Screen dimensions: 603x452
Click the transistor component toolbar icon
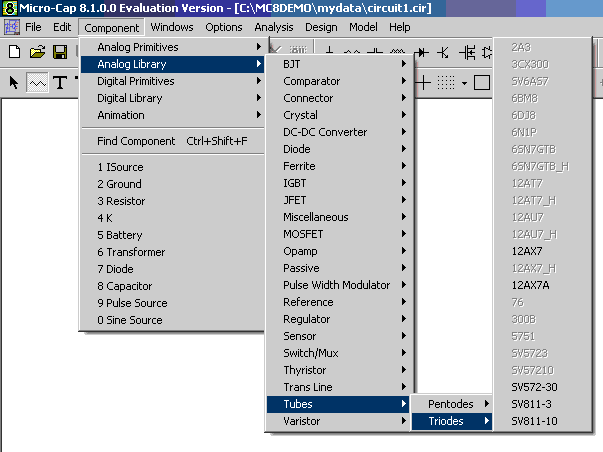pos(443,52)
